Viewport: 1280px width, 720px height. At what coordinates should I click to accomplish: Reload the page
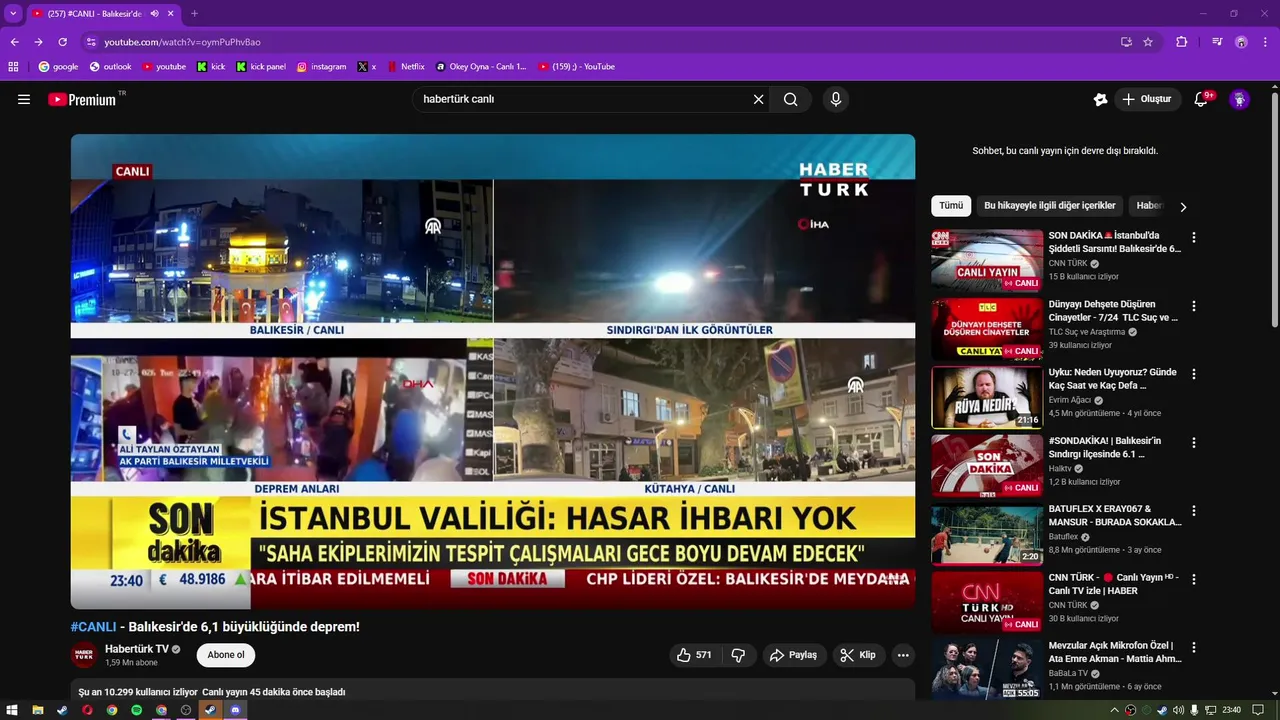pyautogui.click(x=62, y=42)
